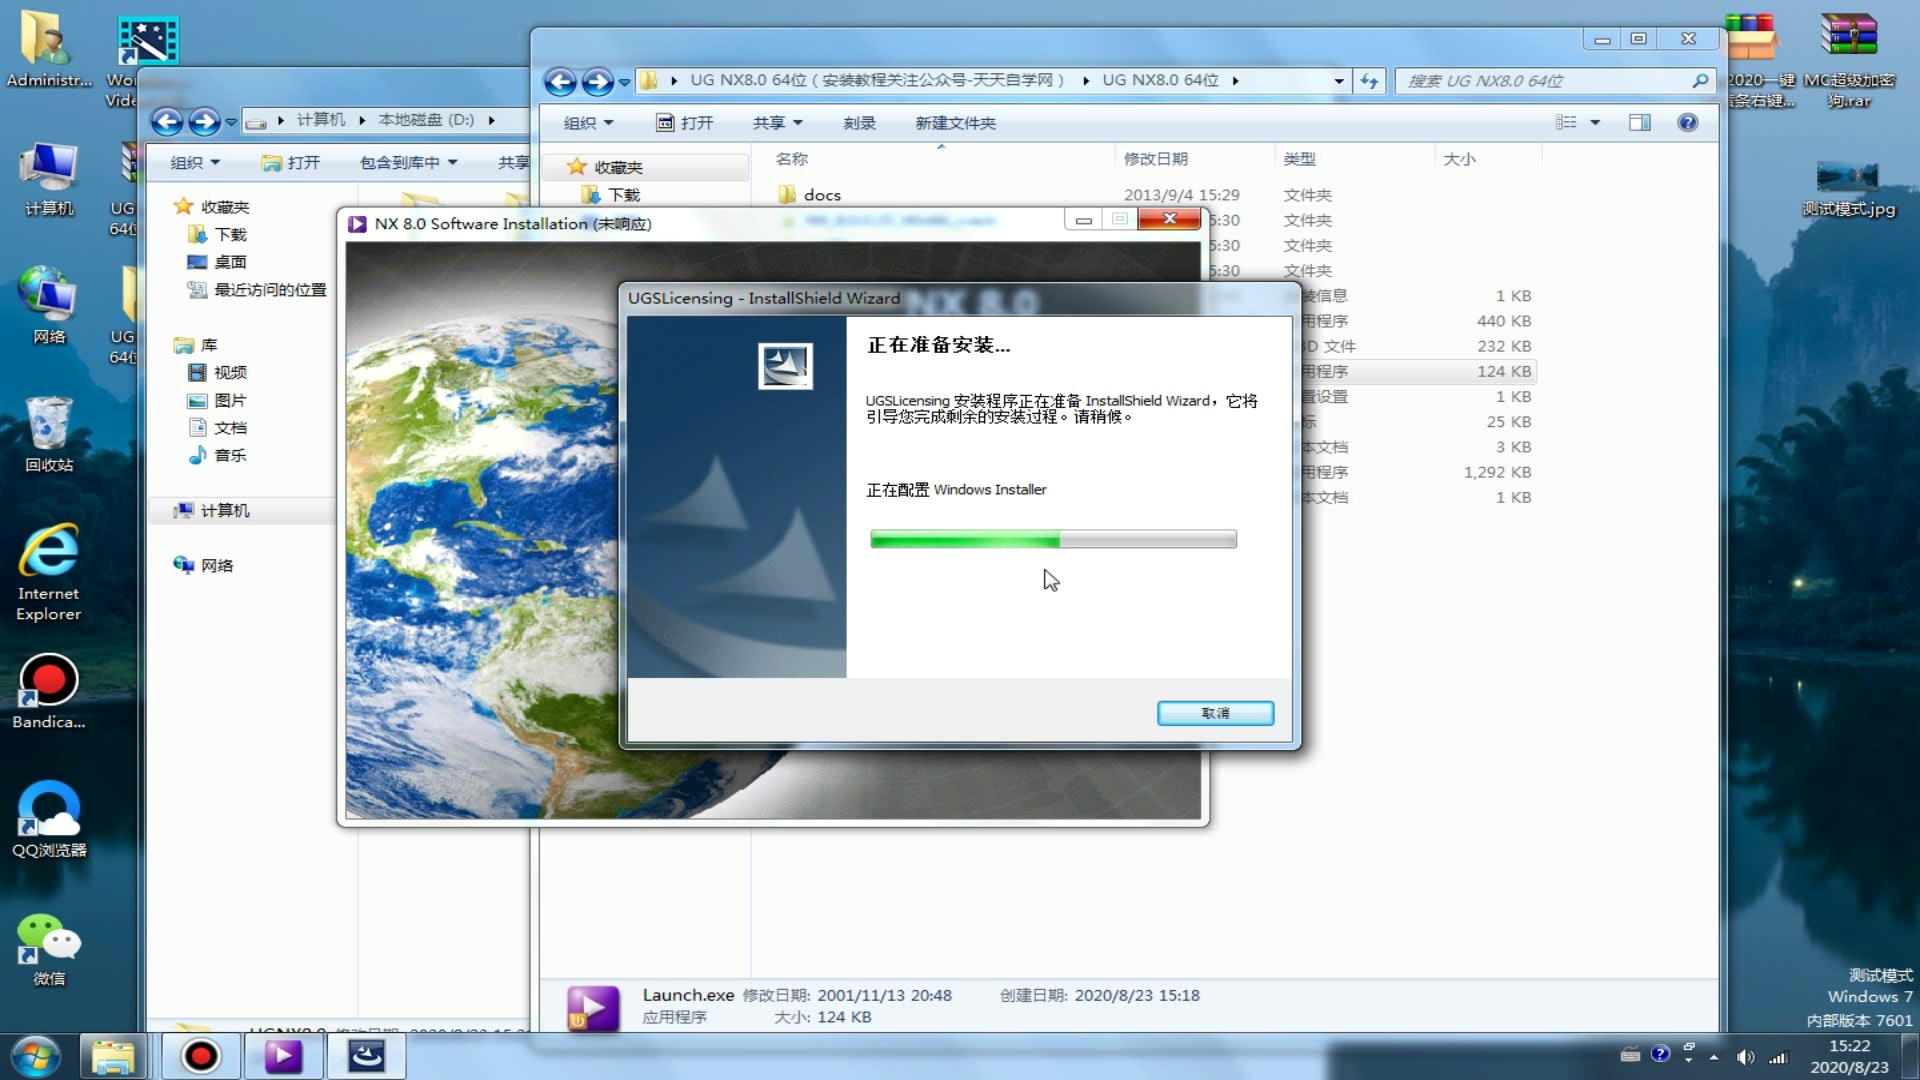Go forward in UG NX8.0 explorer window

(597, 81)
